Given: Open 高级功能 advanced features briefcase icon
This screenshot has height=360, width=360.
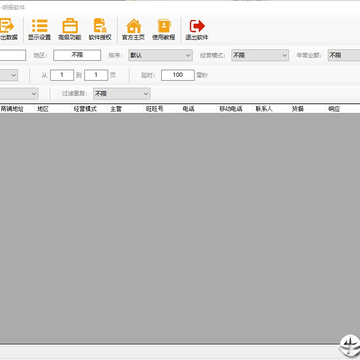Looking at the screenshot, I should [x=70, y=29].
